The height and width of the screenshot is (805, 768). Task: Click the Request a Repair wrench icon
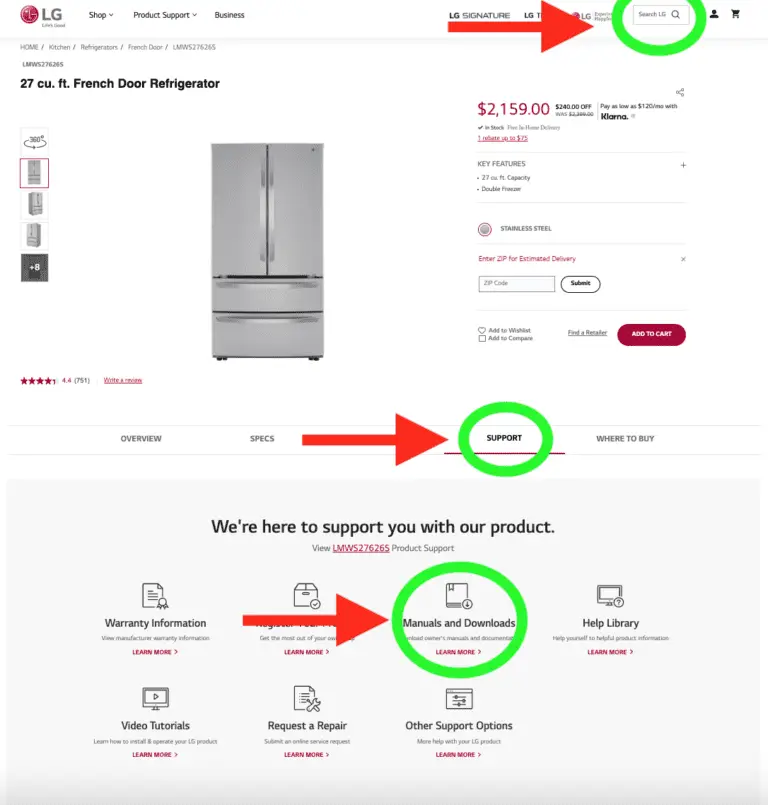307,697
